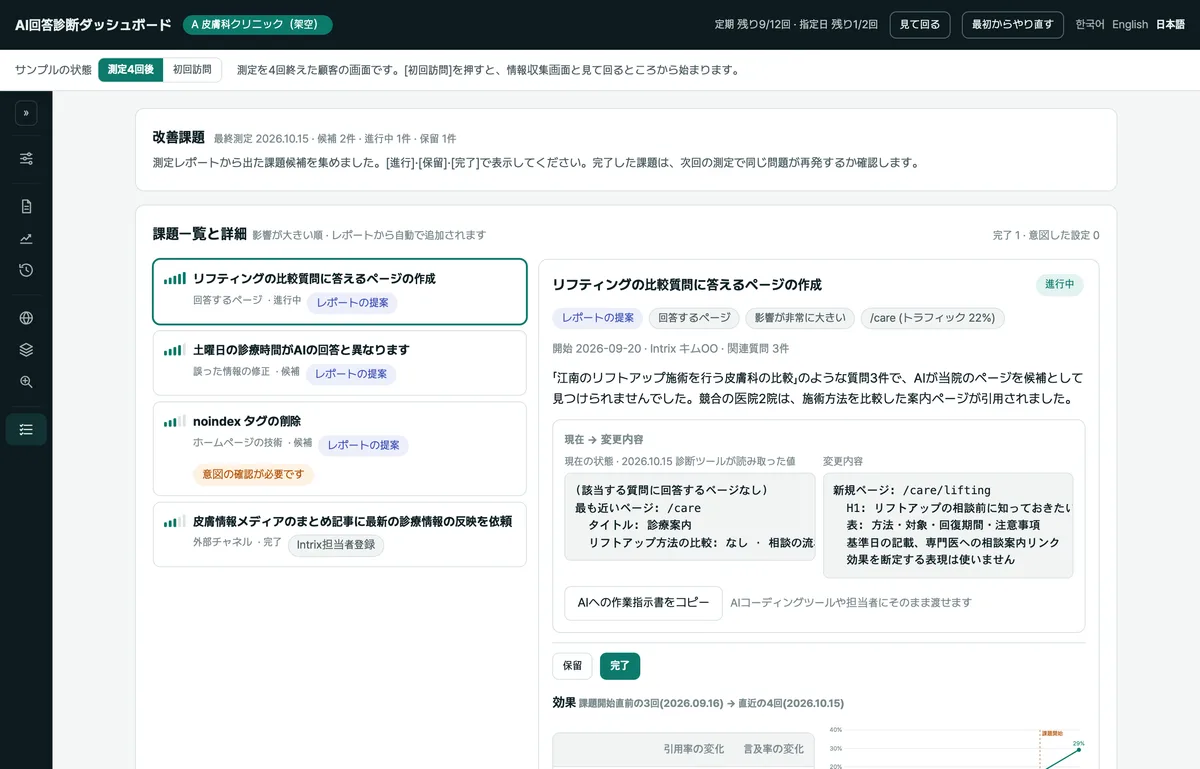
Task: Select the 測定4回後 sample state
Action: [x=131, y=70]
